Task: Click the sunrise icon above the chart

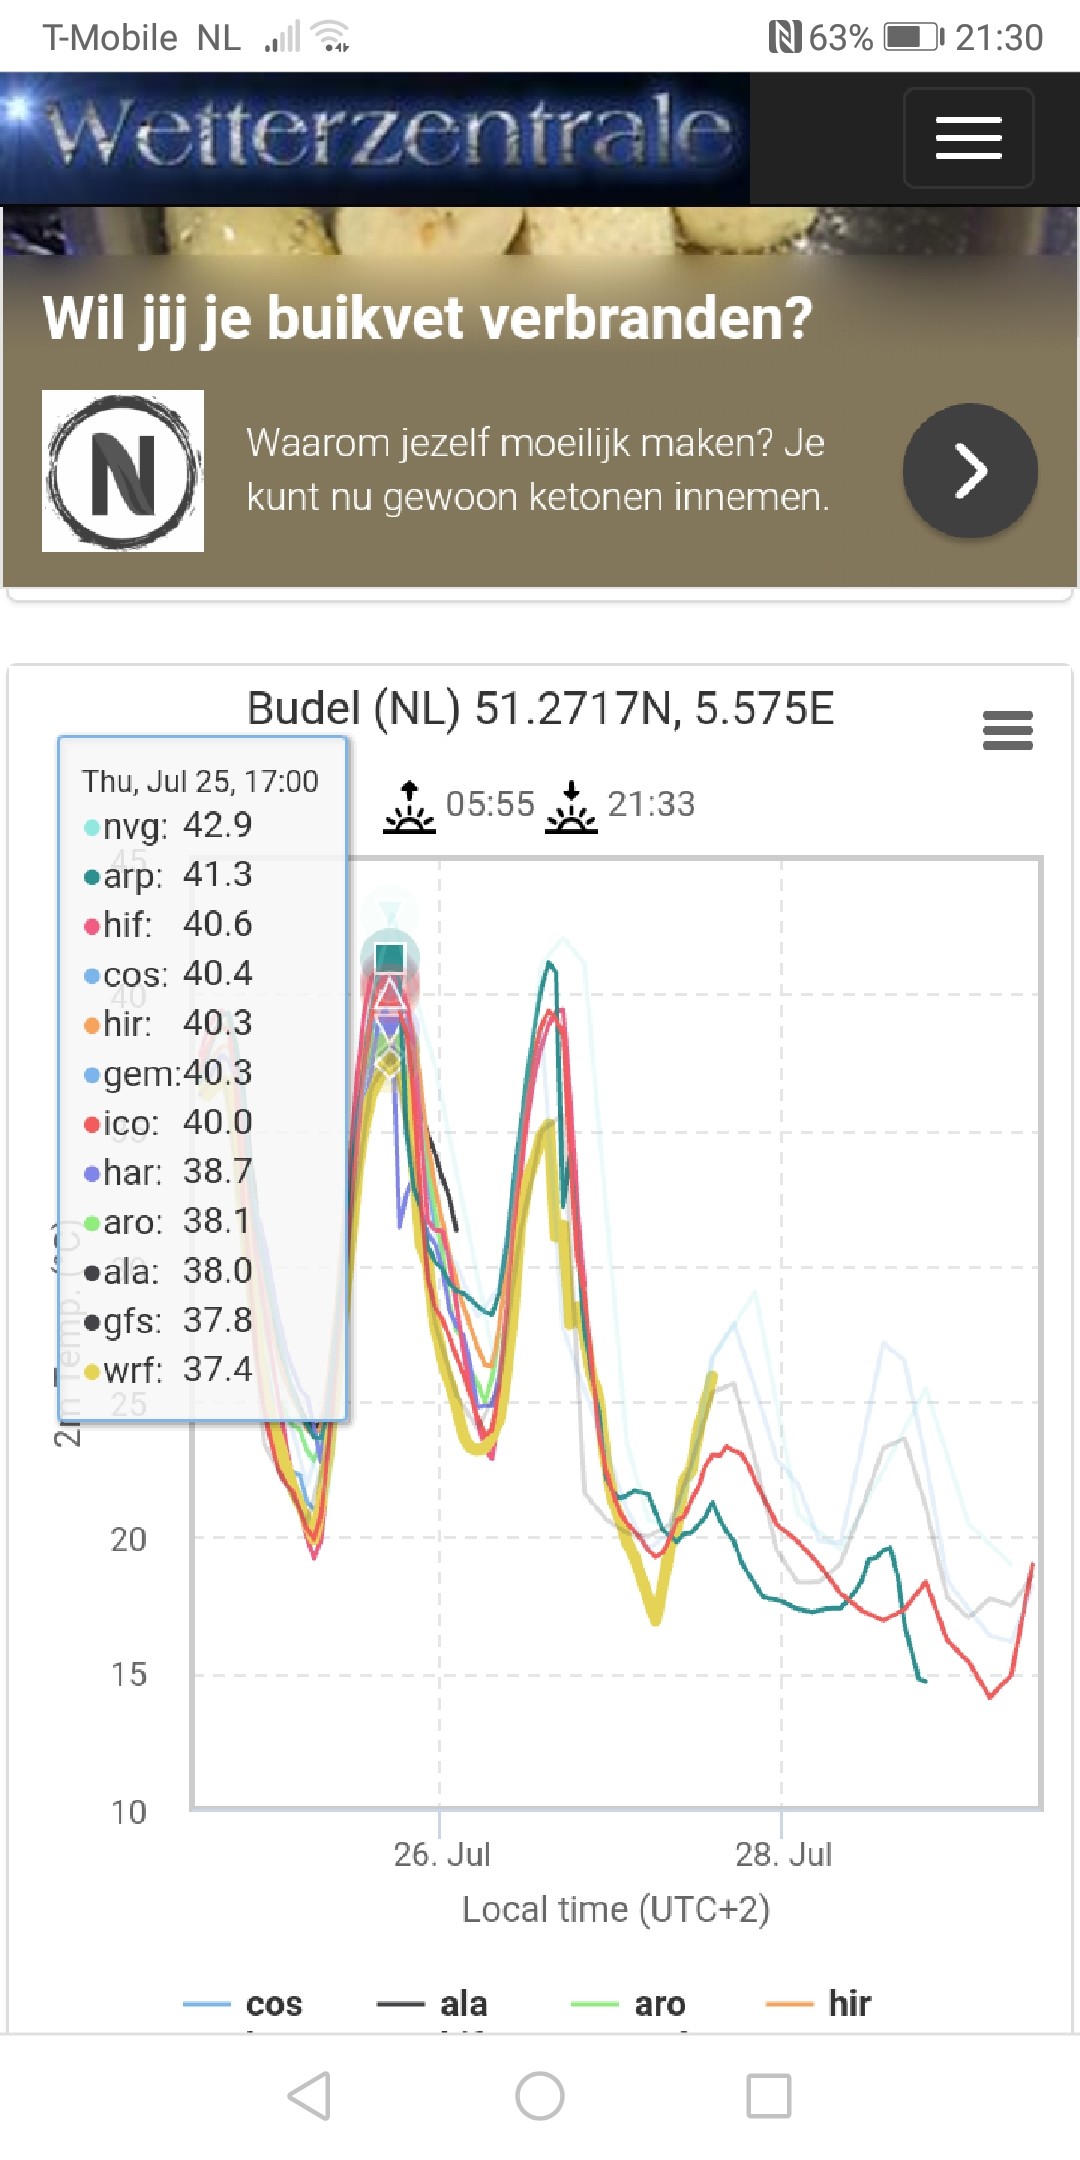Action: coord(409,808)
